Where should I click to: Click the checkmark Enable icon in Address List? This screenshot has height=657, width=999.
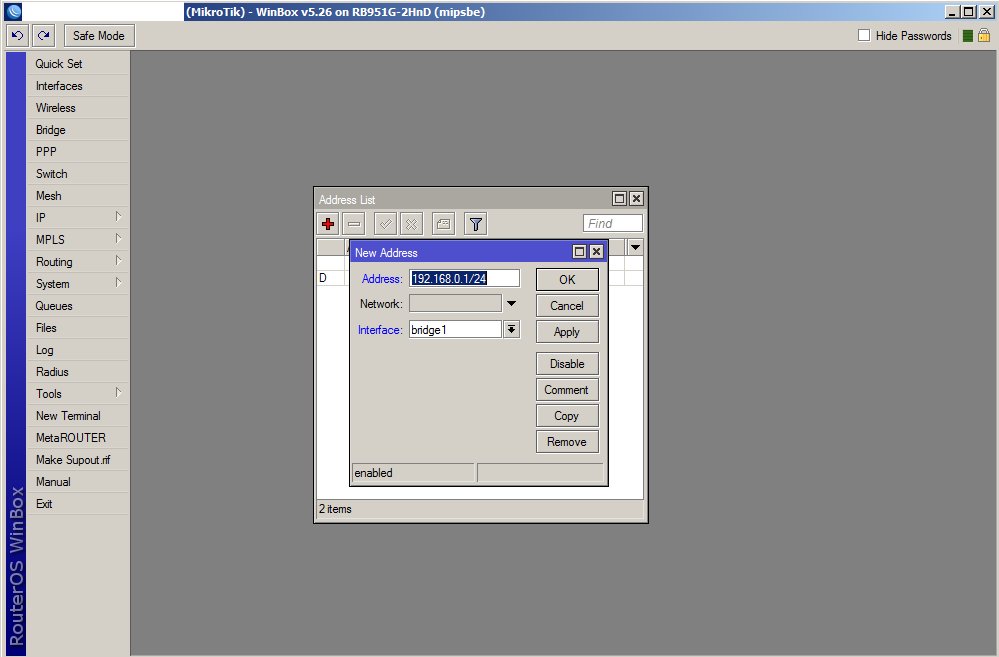pos(385,224)
